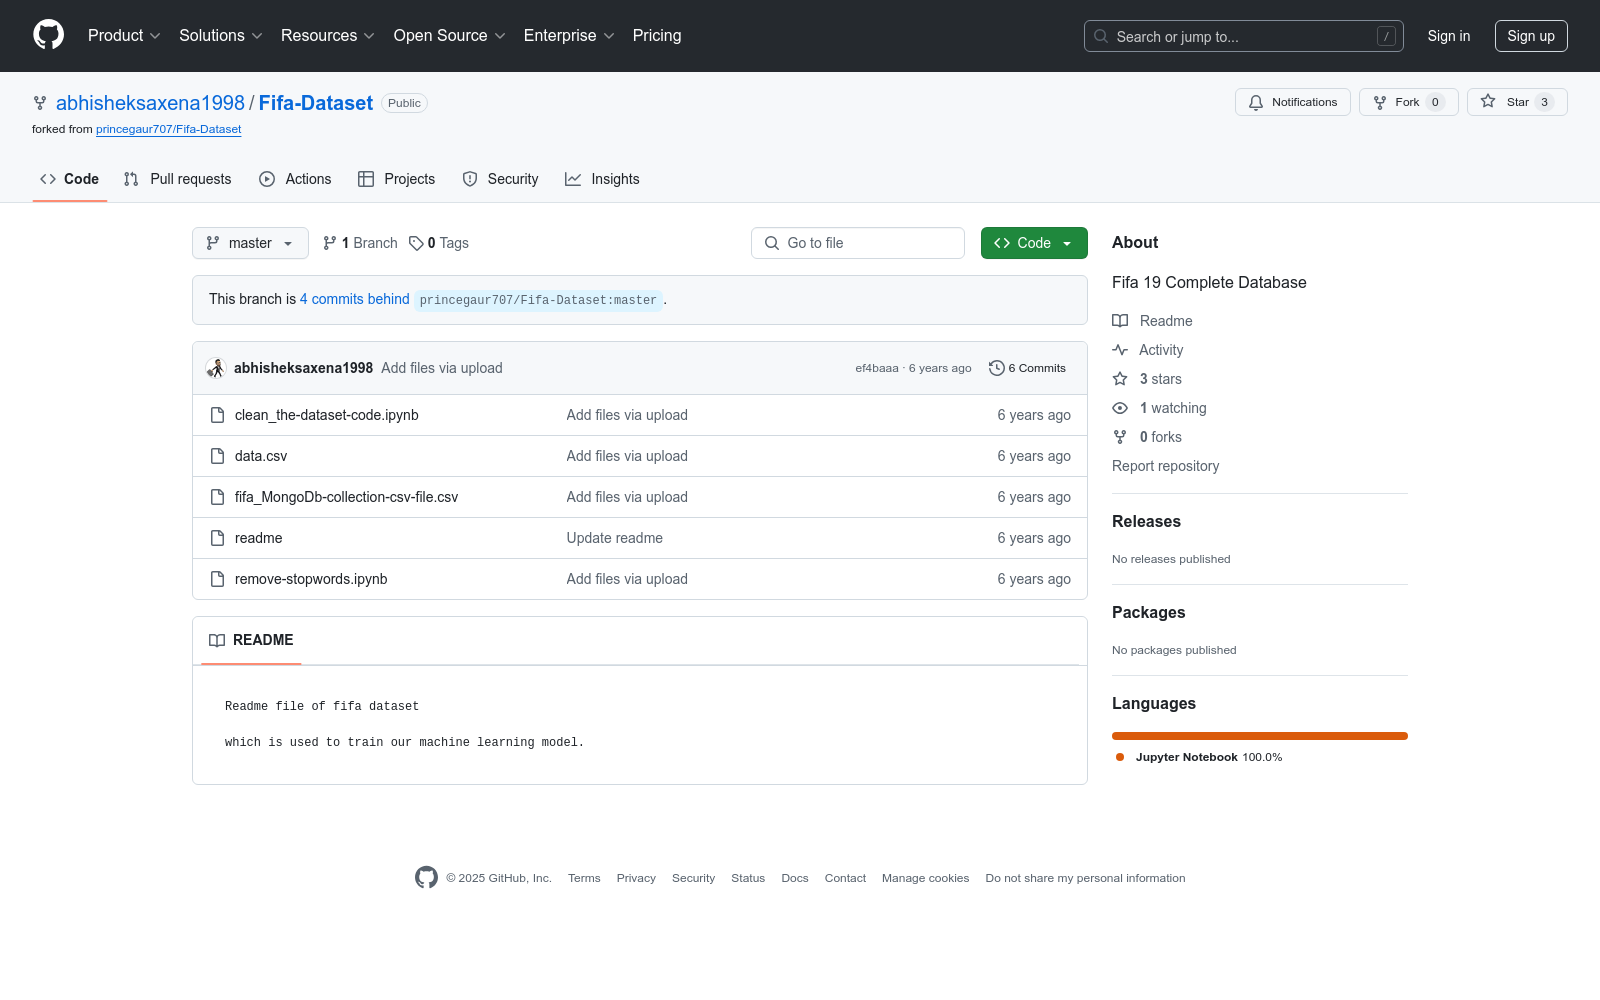This screenshot has width=1600, height=1000.
Task: Click Report repository
Action: tap(1166, 466)
